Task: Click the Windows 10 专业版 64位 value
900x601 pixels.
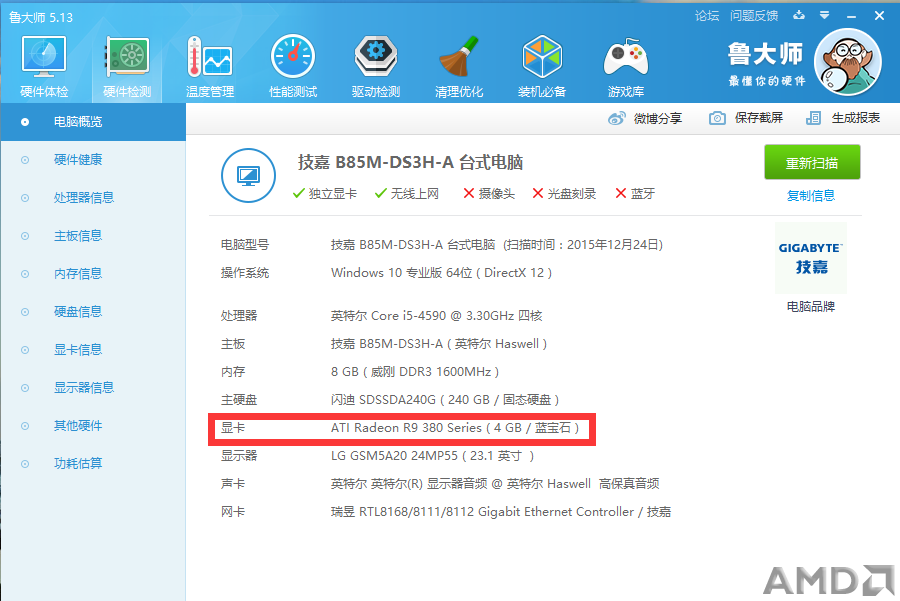Action: [x=441, y=273]
